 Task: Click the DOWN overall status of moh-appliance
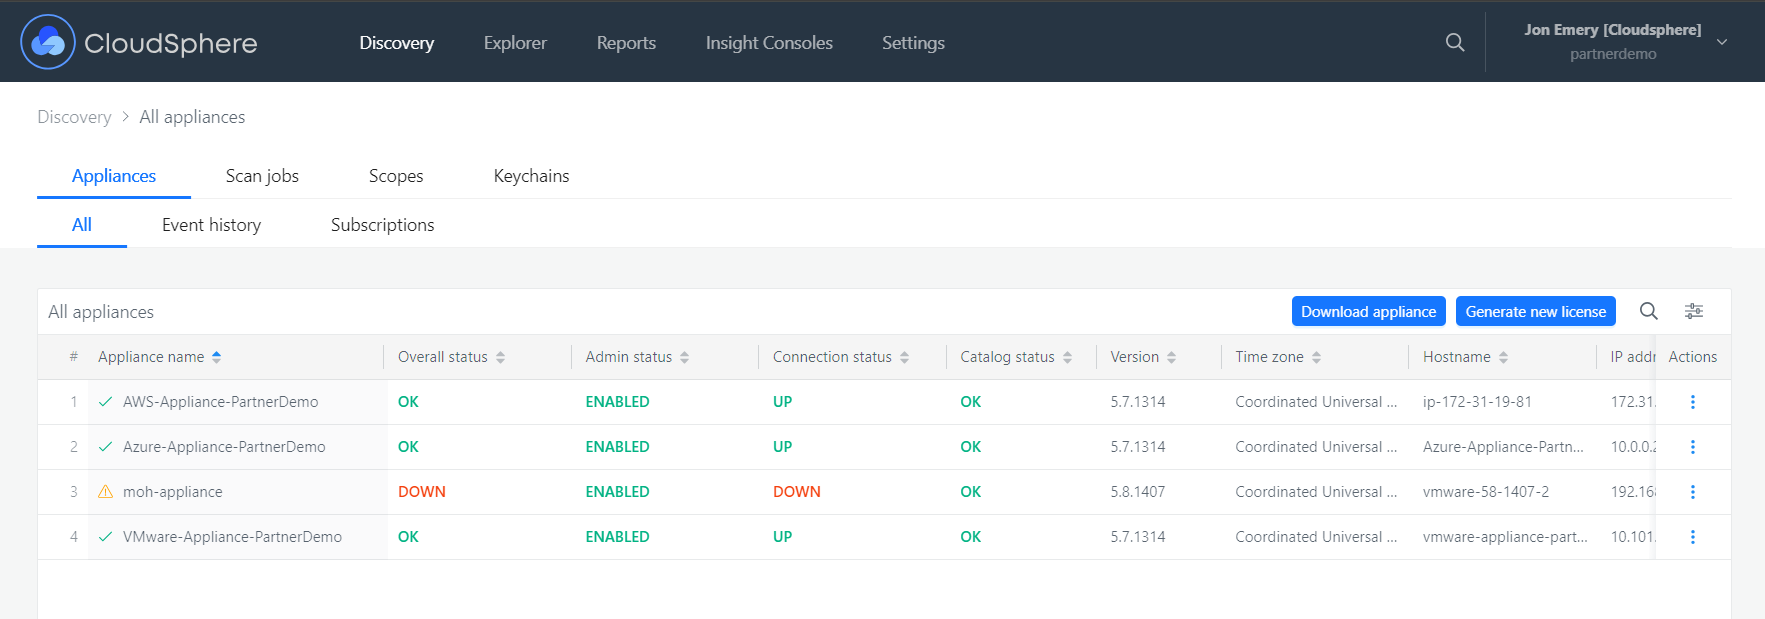point(422,492)
